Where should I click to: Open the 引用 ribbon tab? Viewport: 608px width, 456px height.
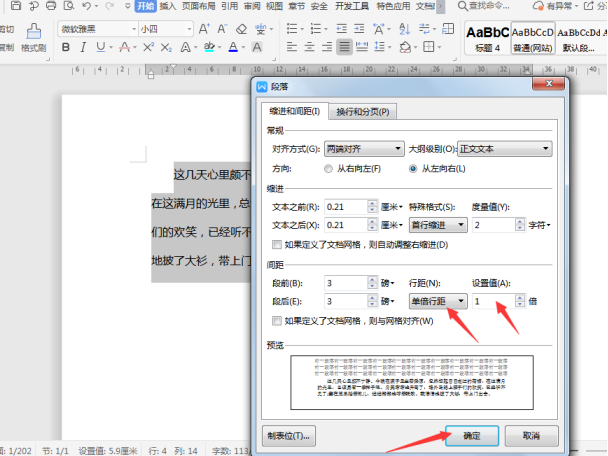click(x=230, y=6)
